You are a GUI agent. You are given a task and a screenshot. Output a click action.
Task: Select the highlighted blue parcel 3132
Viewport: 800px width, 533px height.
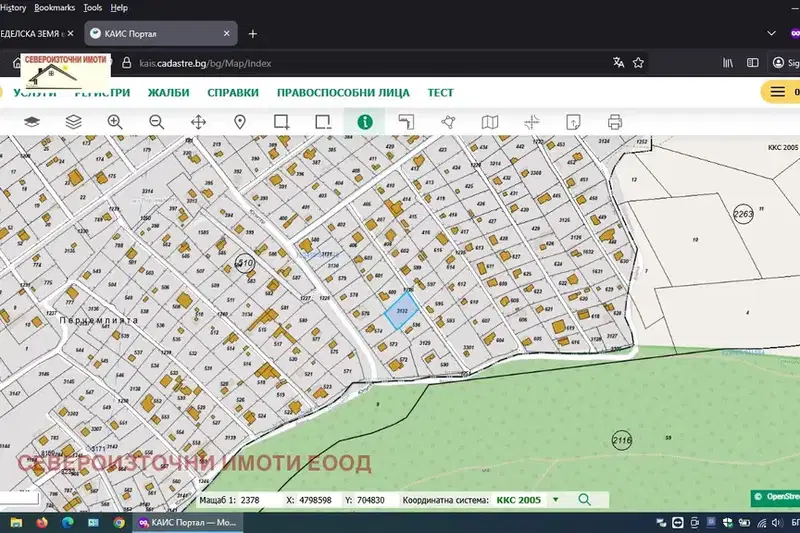402,311
